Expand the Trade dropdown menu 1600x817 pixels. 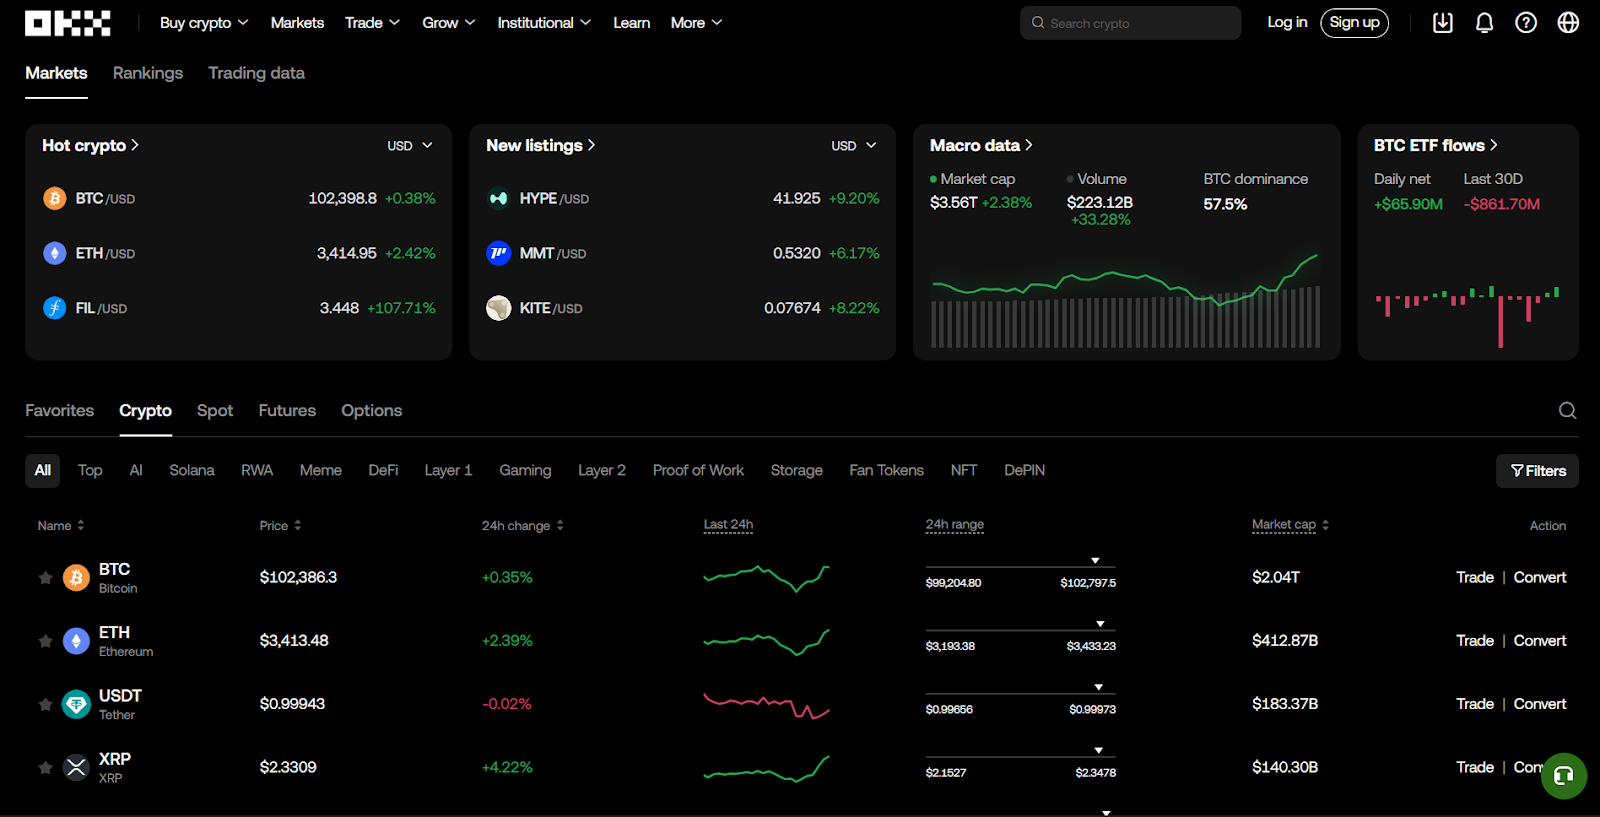[372, 22]
